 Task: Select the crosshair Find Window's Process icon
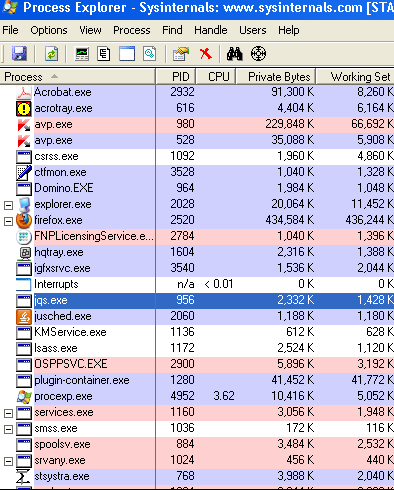pos(258,53)
